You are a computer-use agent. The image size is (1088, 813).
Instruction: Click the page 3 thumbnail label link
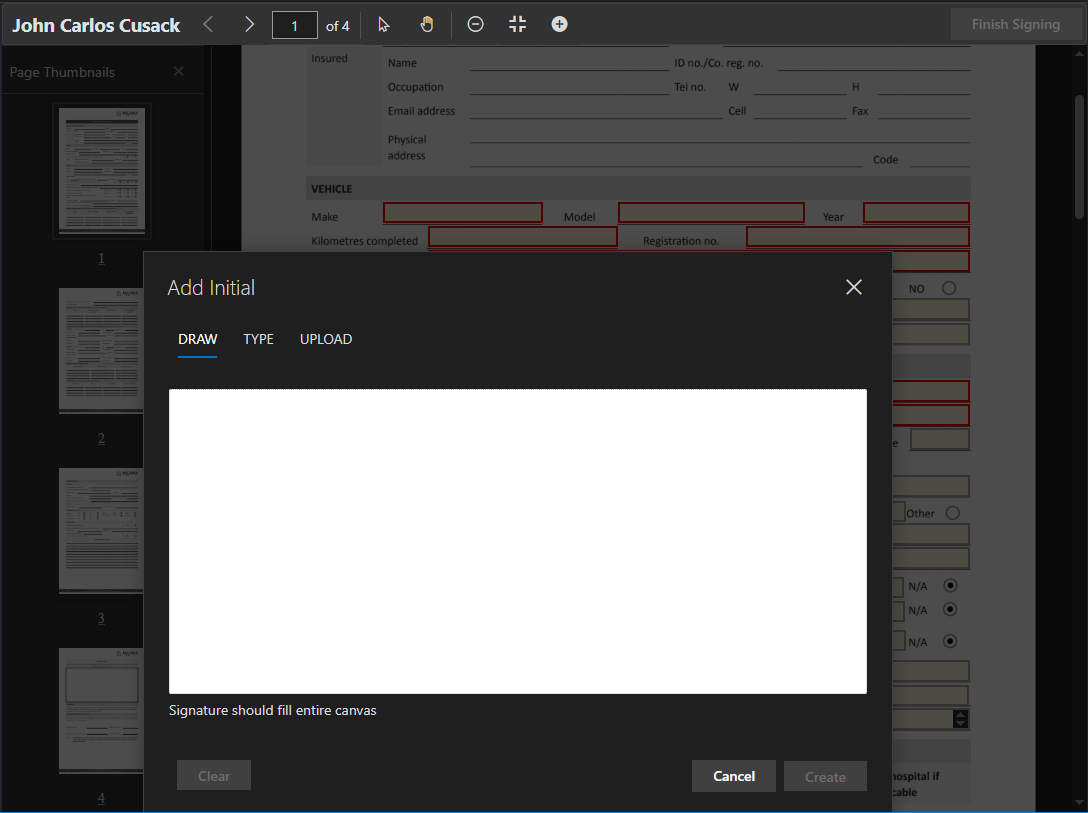[x=101, y=619]
